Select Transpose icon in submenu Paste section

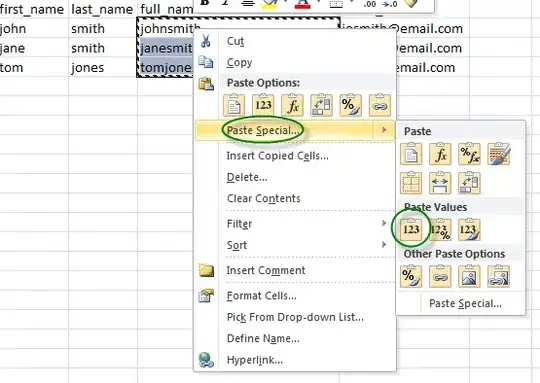(x=469, y=183)
